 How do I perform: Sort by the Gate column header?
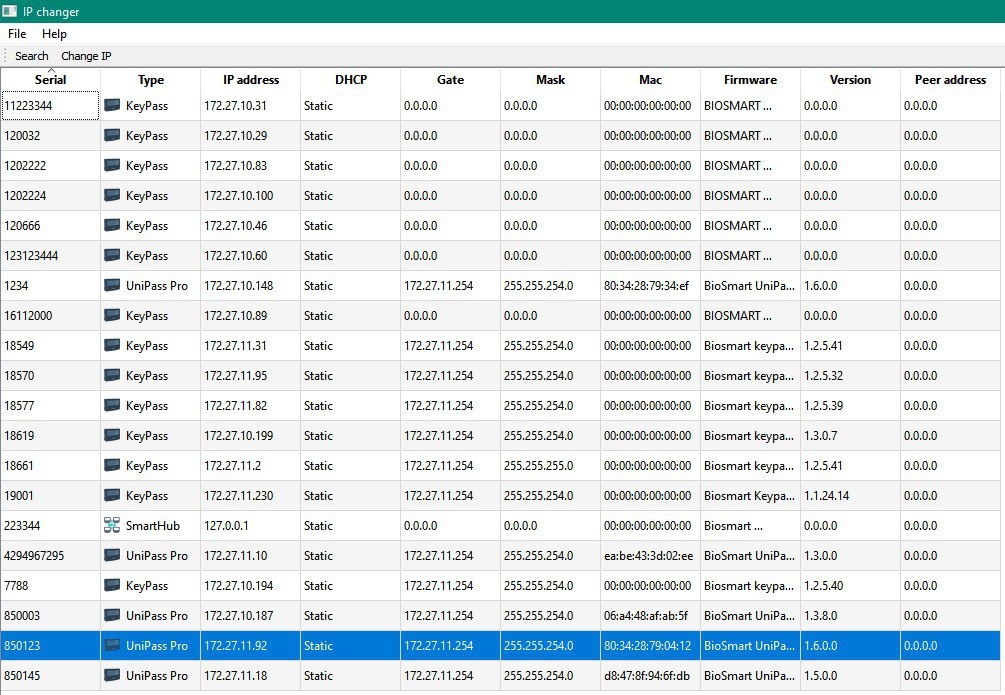(x=450, y=80)
